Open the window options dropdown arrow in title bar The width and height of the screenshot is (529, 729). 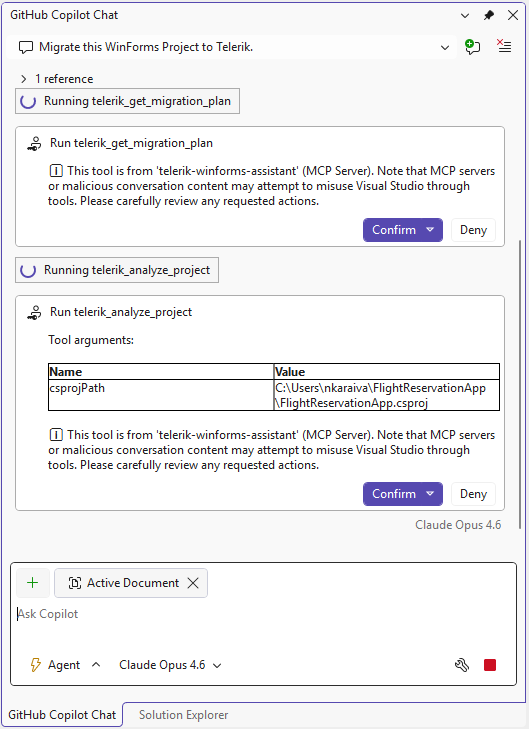coord(464,15)
